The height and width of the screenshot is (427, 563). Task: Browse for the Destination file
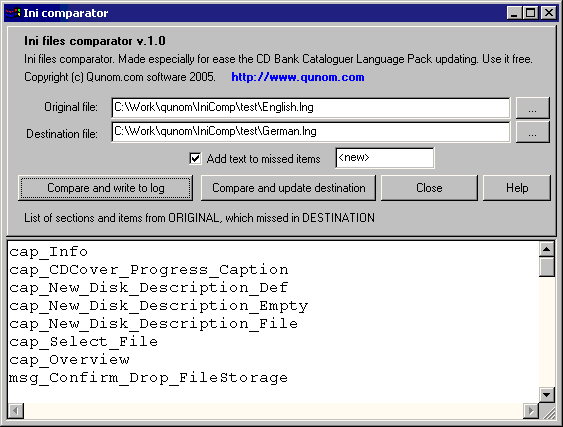[x=532, y=132]
